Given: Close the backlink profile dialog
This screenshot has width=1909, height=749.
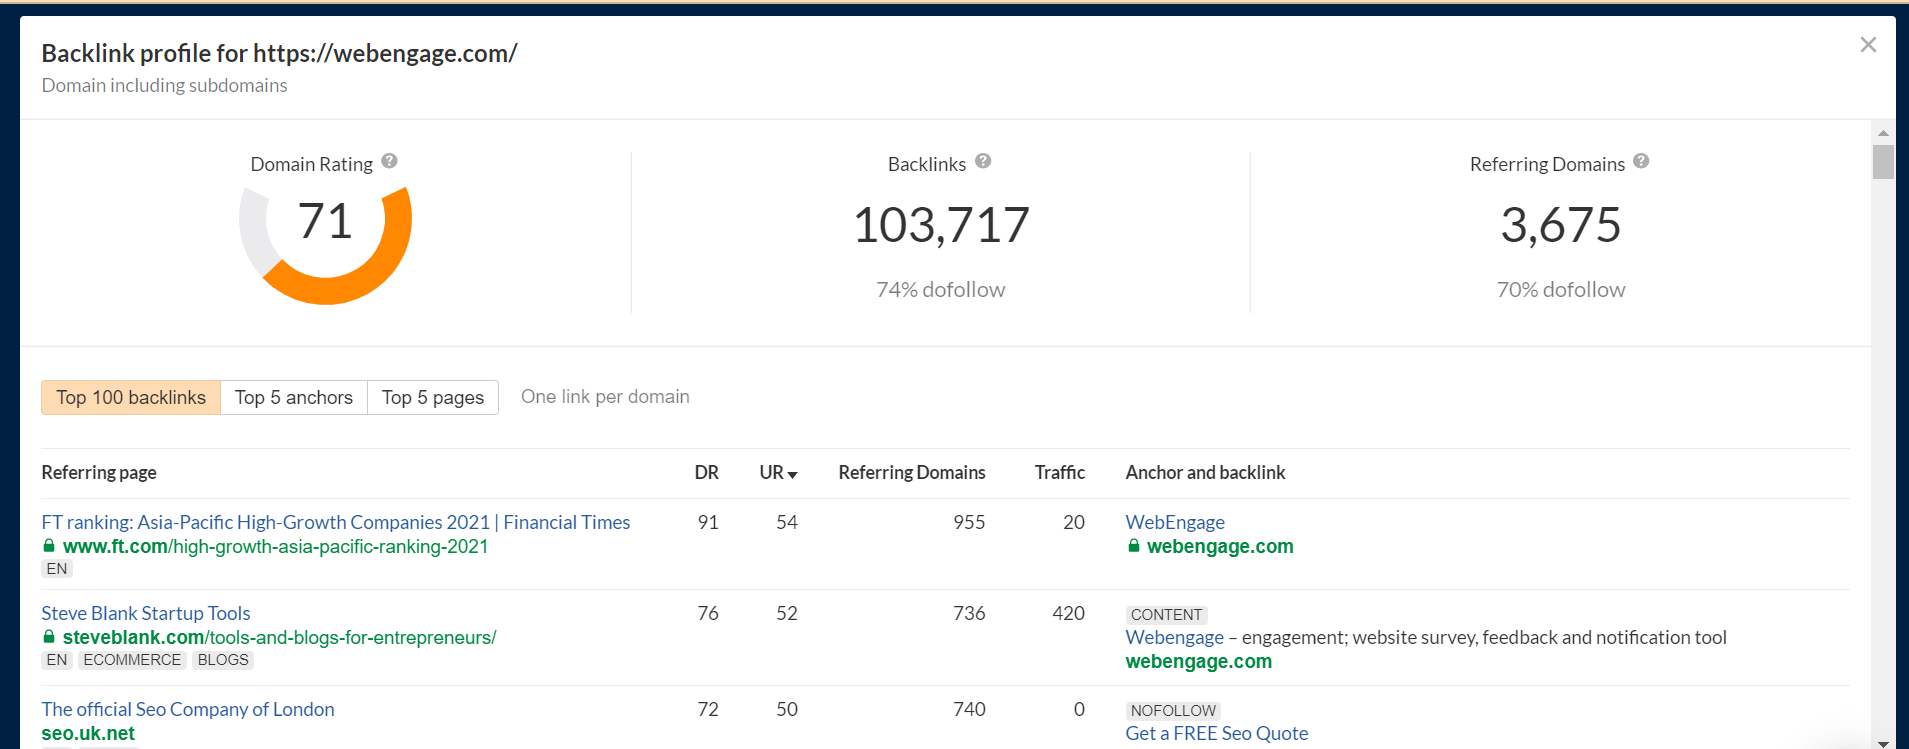Looking at the screenshot, I should pos(1867,45).
